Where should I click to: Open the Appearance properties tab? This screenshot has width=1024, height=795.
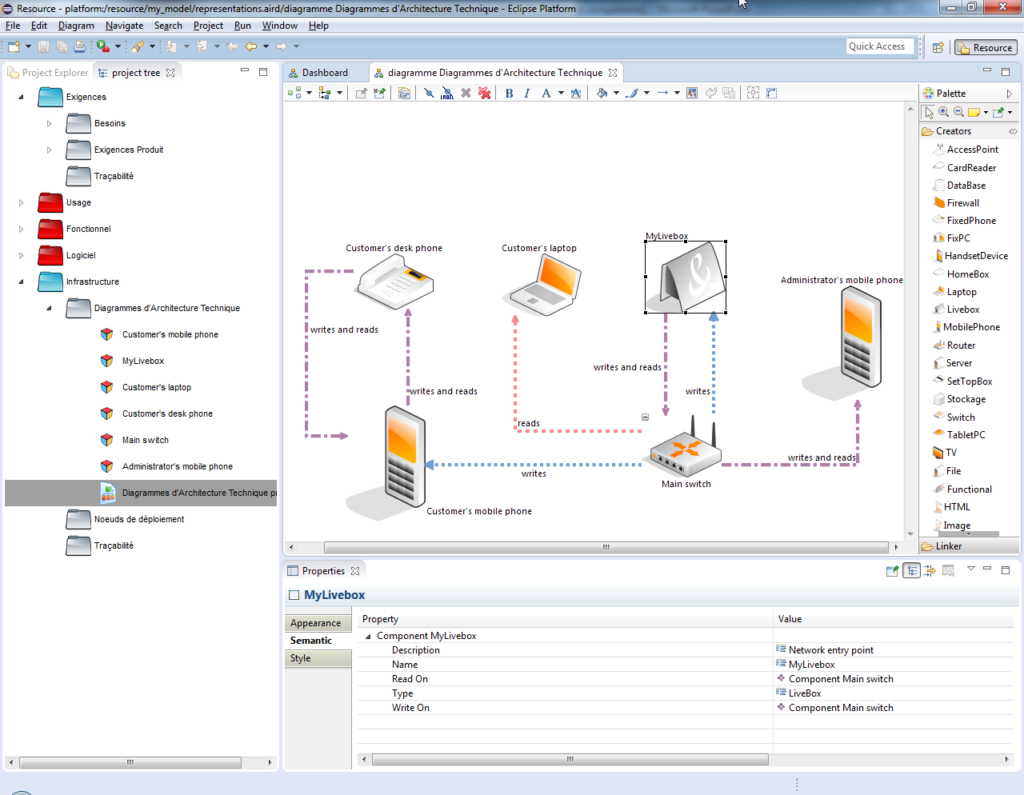(316, 623)
